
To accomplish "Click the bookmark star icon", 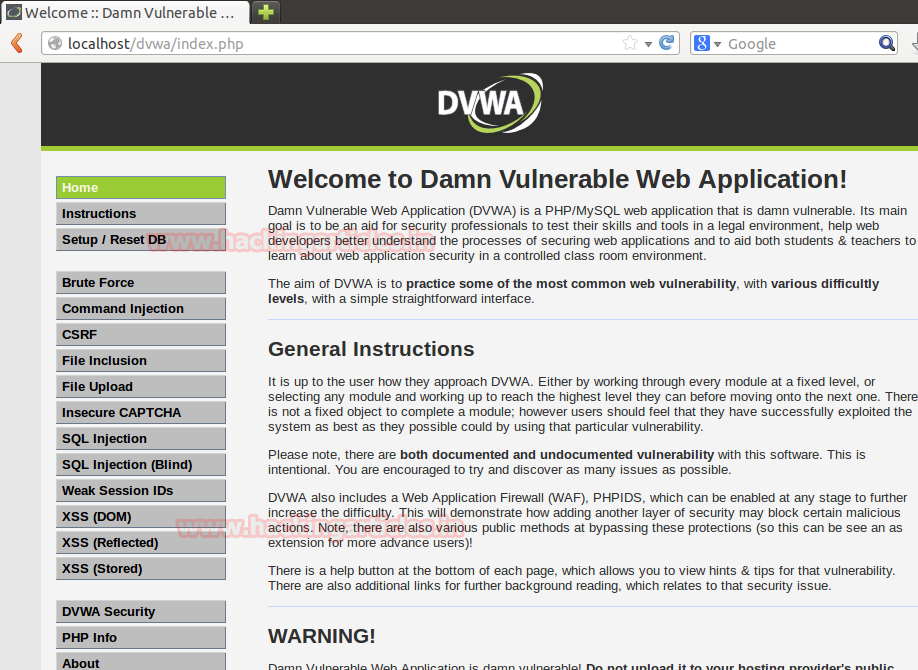I will (x=630, y=43).
